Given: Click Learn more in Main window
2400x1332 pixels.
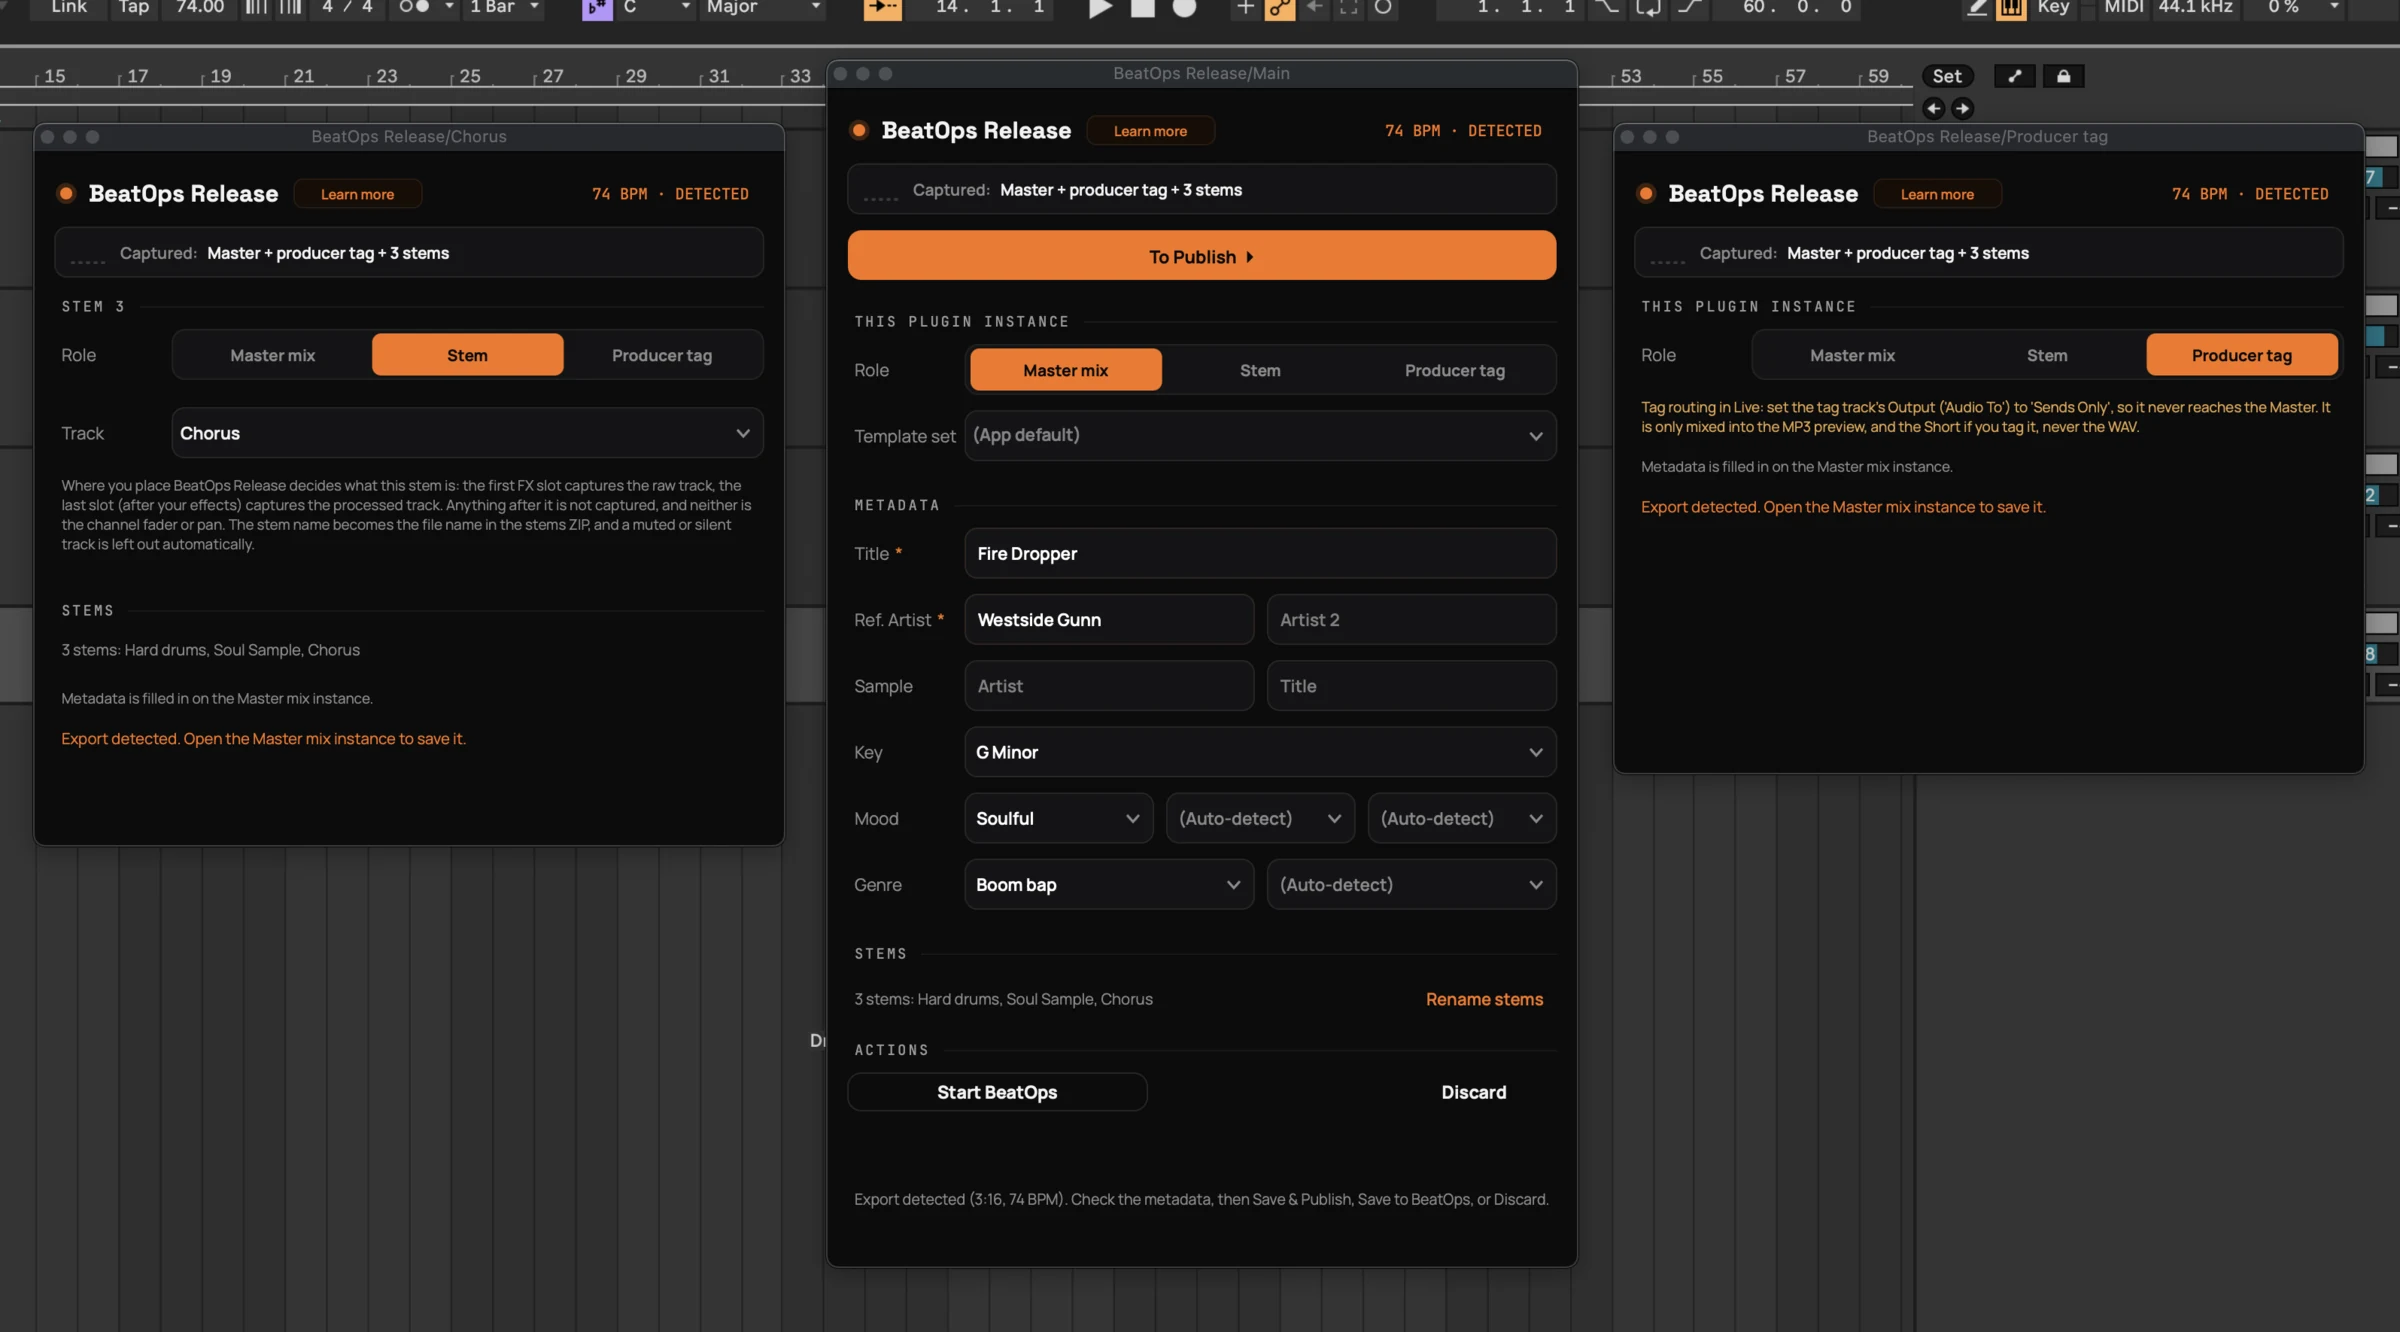Looking at the screenshot, I should (1150, 131).
